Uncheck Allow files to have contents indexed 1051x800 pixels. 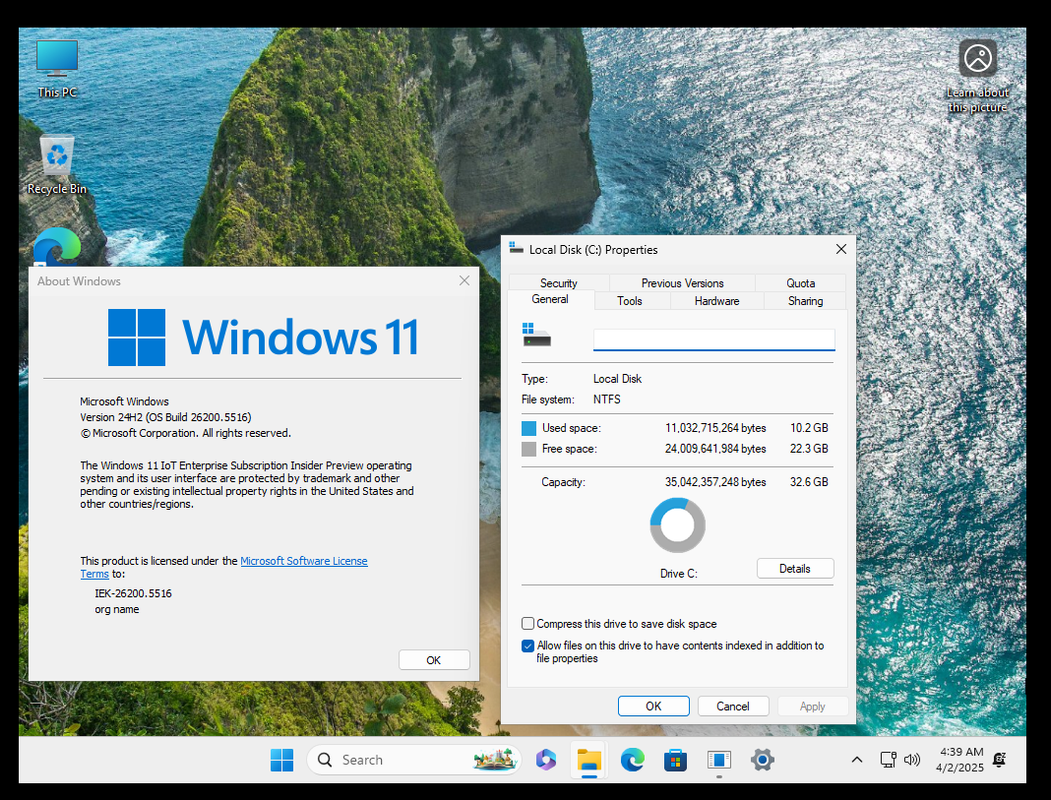pos(528,646)
